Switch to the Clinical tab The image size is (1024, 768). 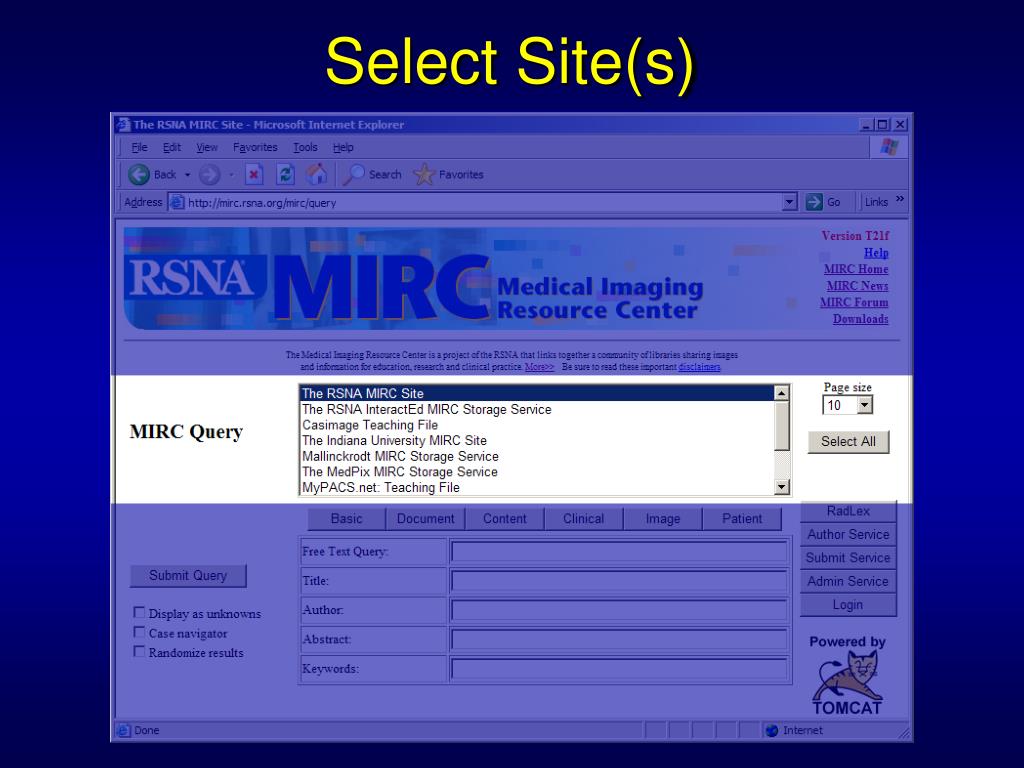pos(583,519)
